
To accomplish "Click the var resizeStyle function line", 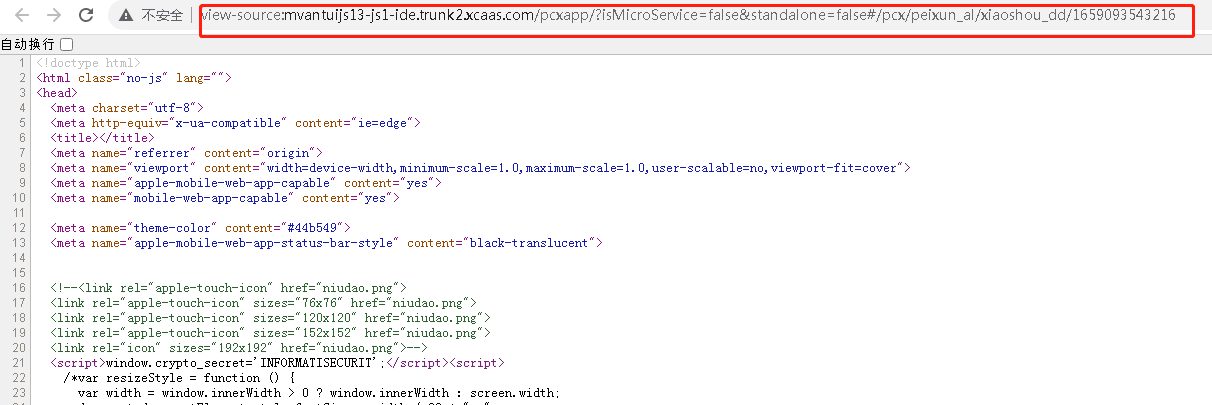I will point(180,377).
